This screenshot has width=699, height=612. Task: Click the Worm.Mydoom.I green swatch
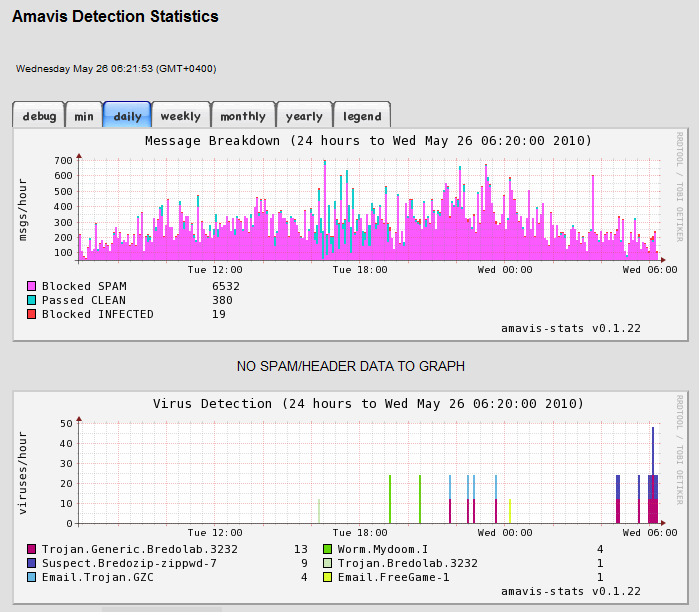tap(327, 549)
